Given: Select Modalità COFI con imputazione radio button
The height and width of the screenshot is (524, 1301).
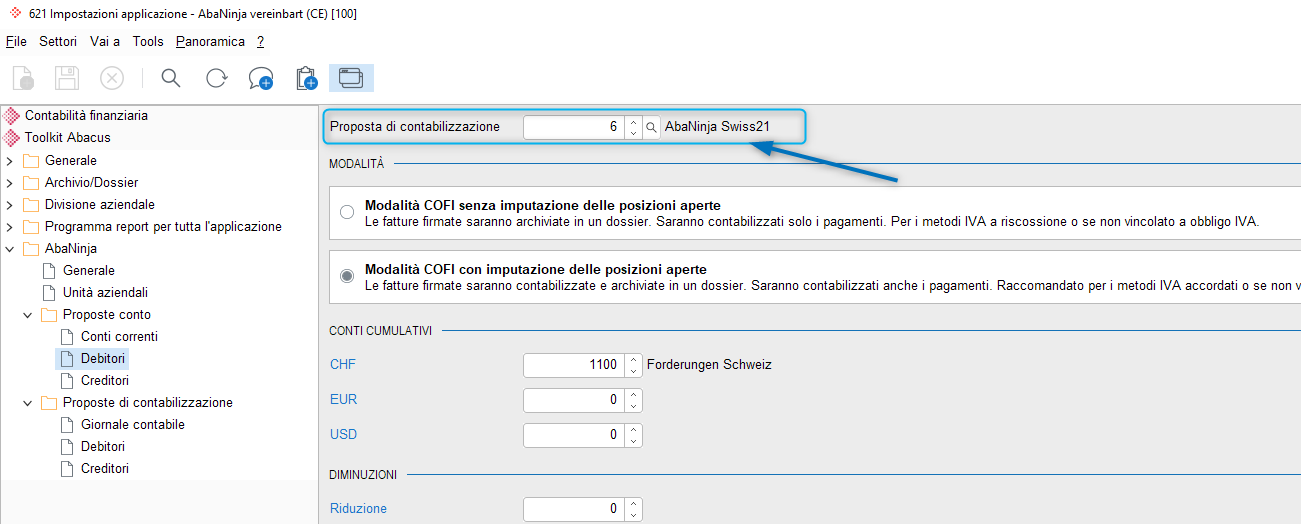Looking at the screenshot, I should coord(347,276).
